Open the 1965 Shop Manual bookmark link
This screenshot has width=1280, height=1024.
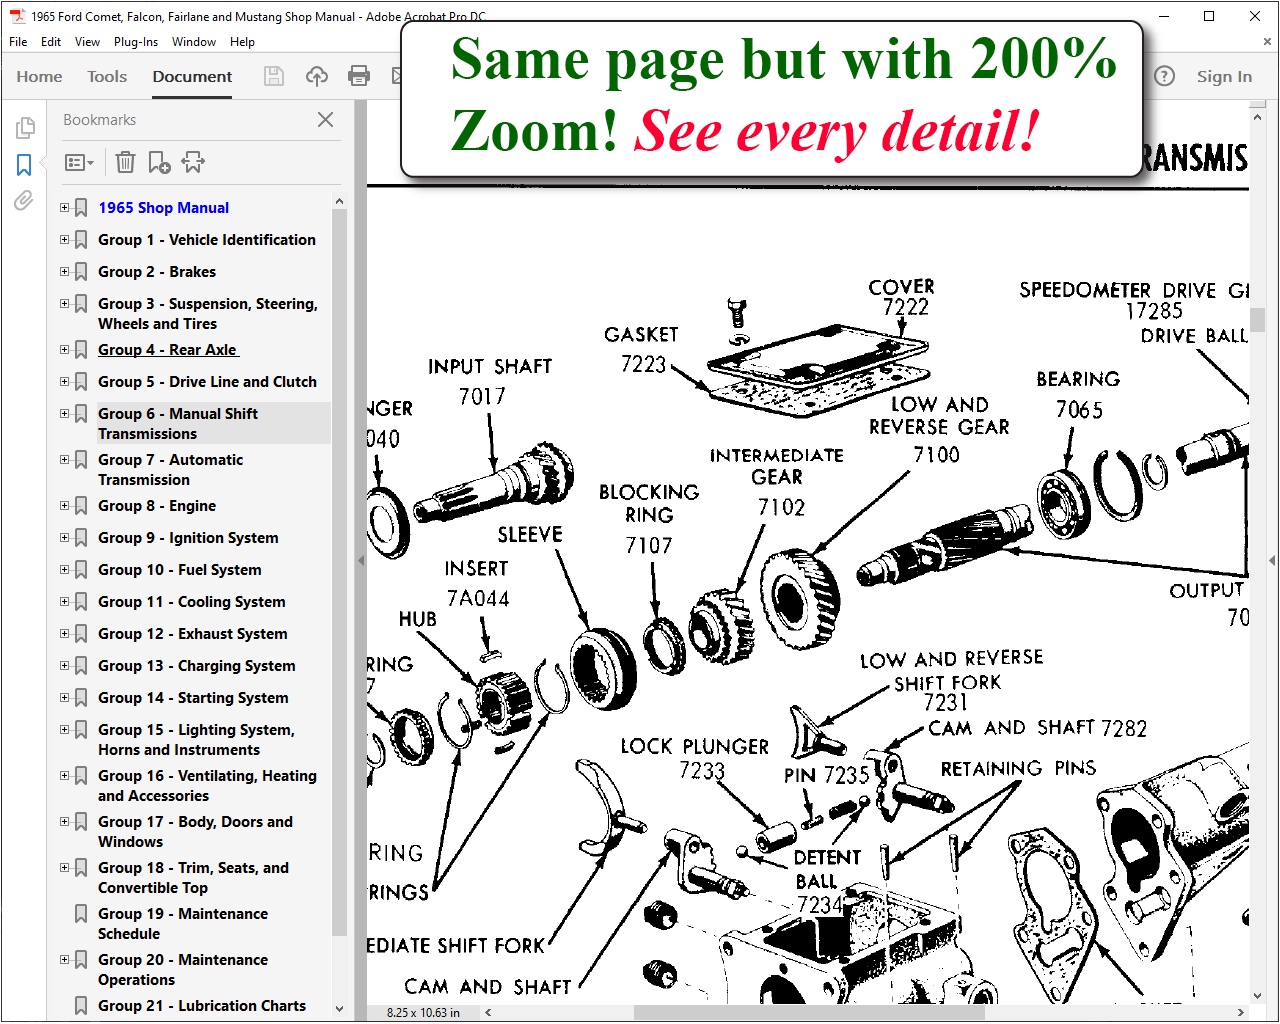point(163,208)
